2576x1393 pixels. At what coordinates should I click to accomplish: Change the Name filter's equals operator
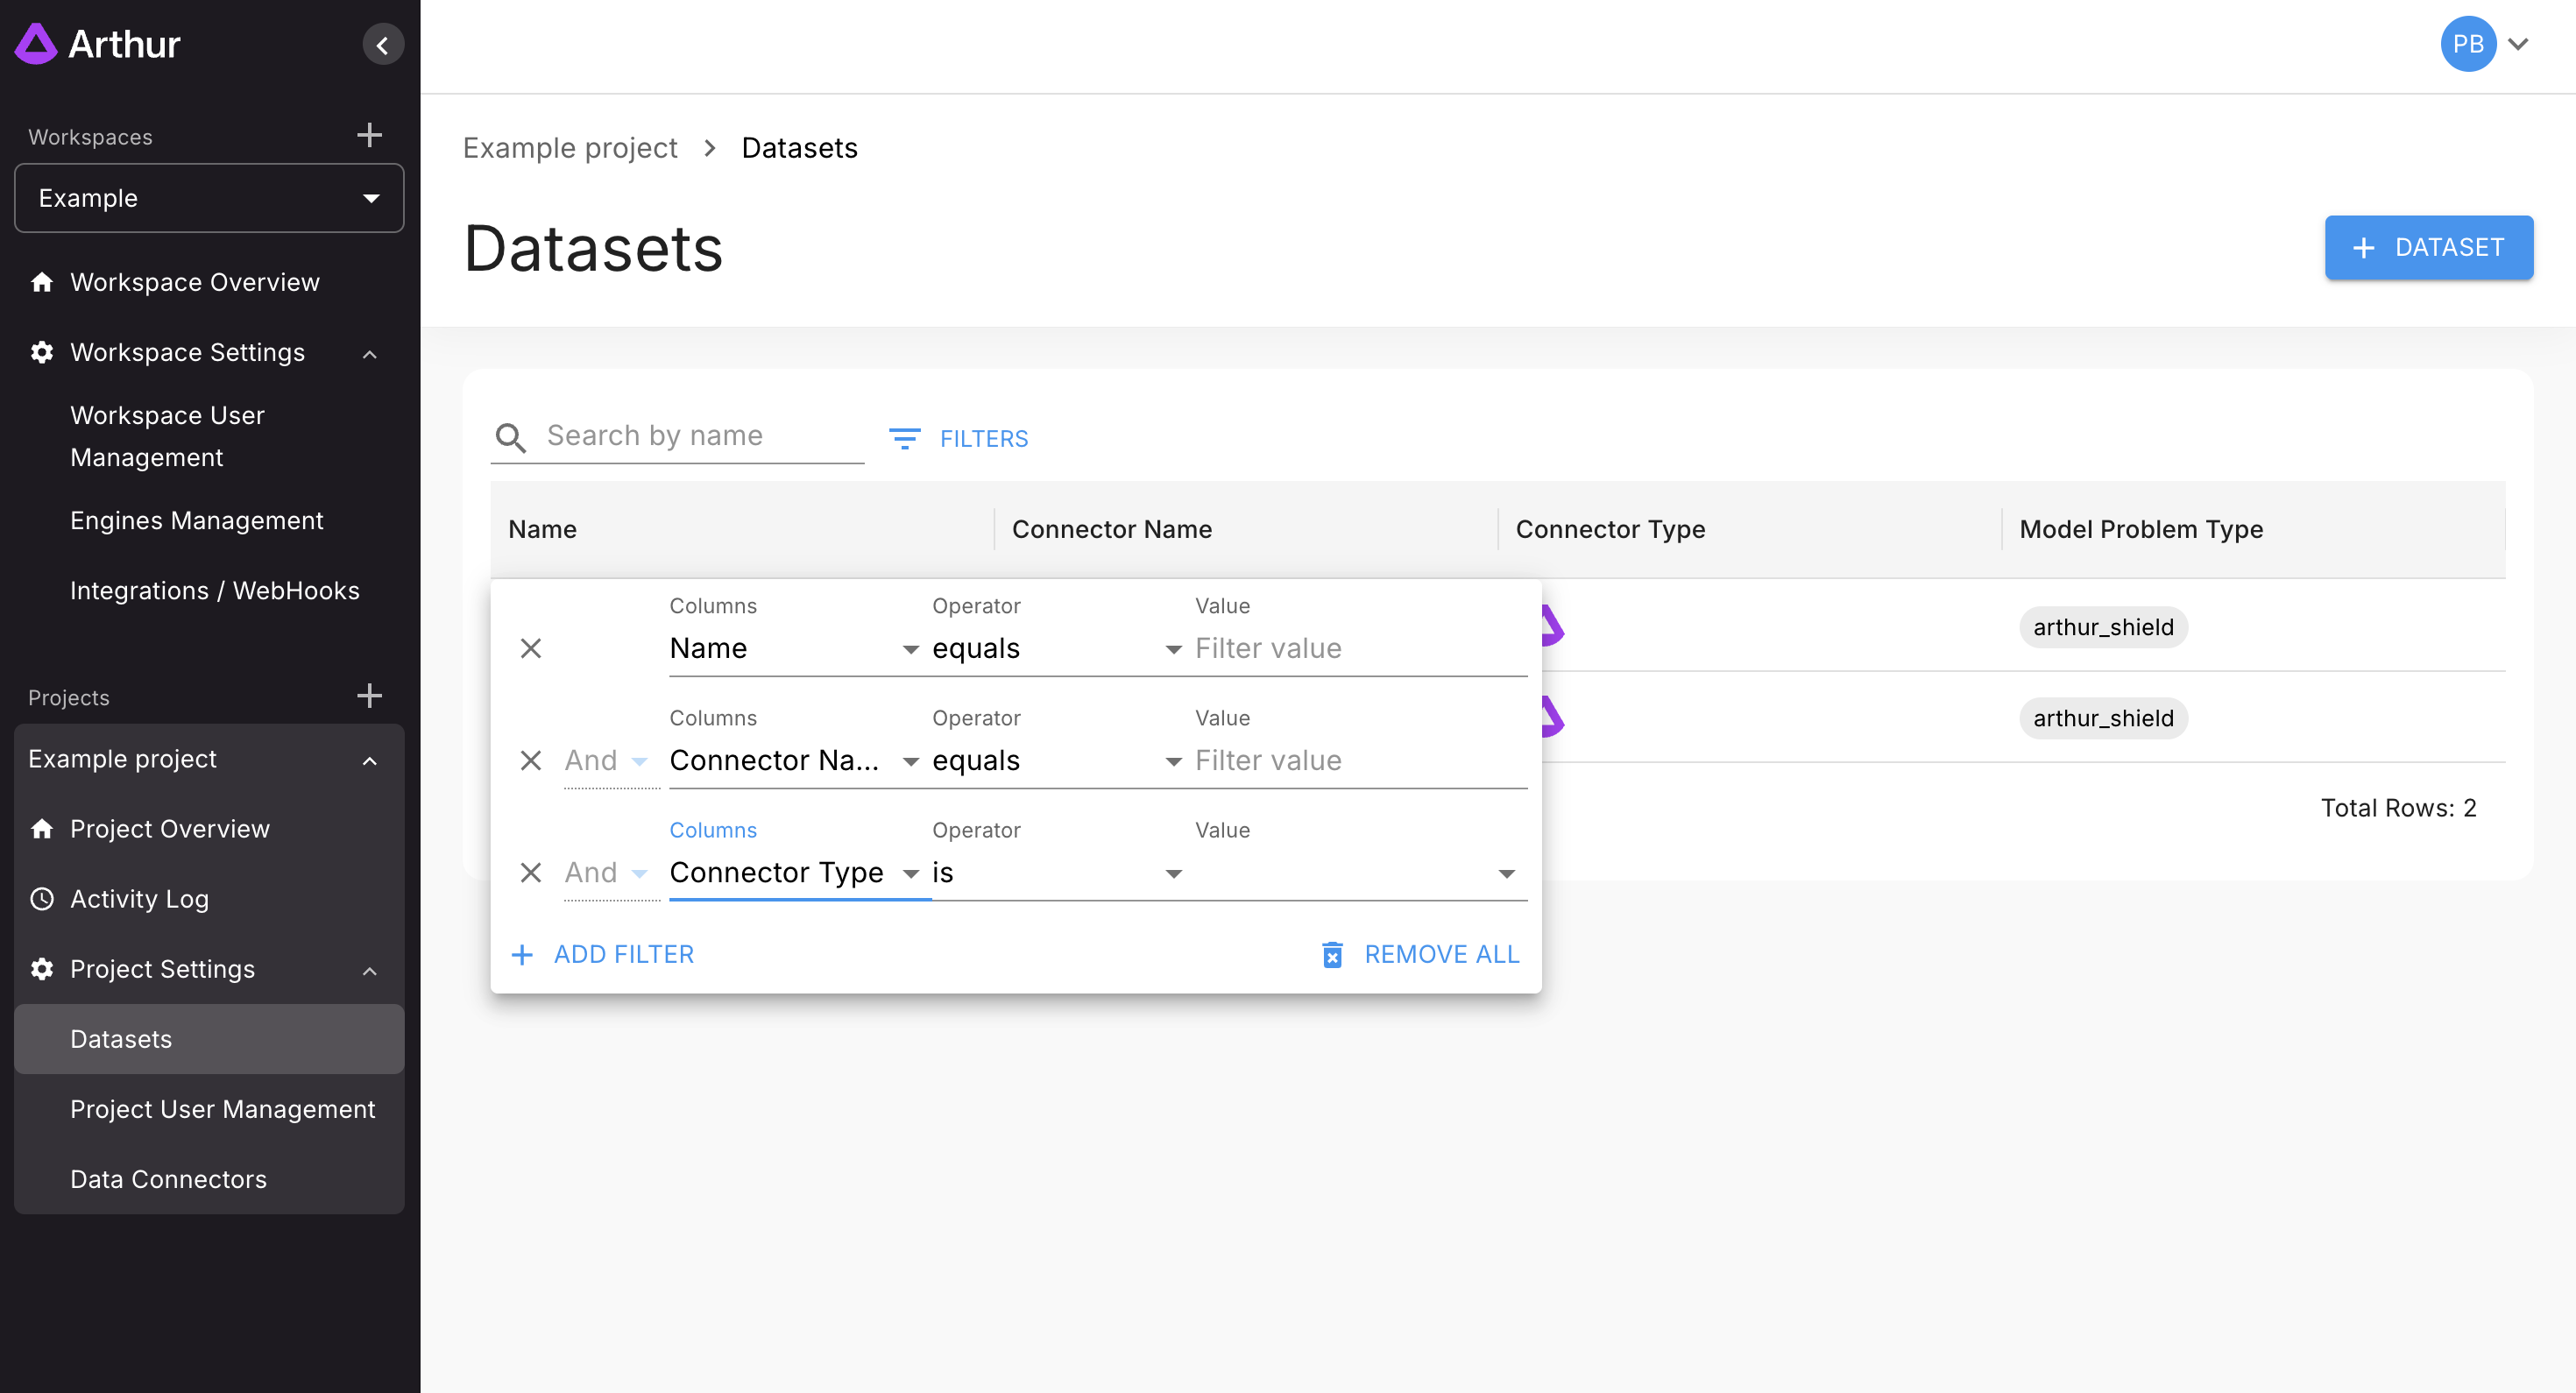tap(1055, 649)
